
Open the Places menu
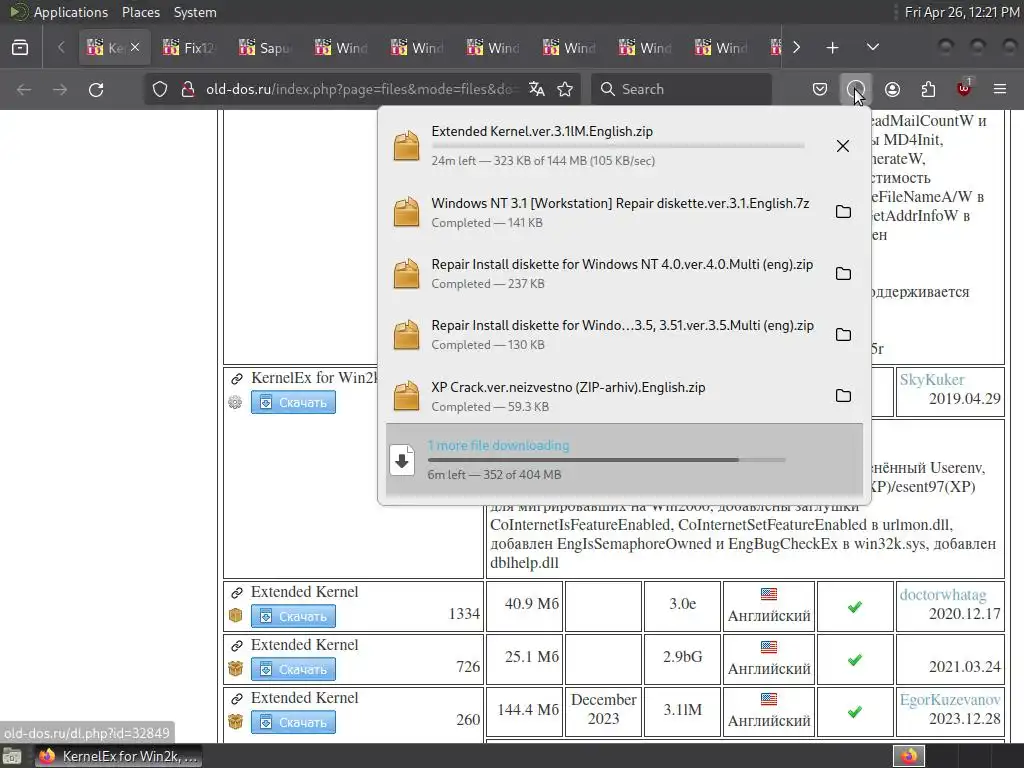pos(140,12)
